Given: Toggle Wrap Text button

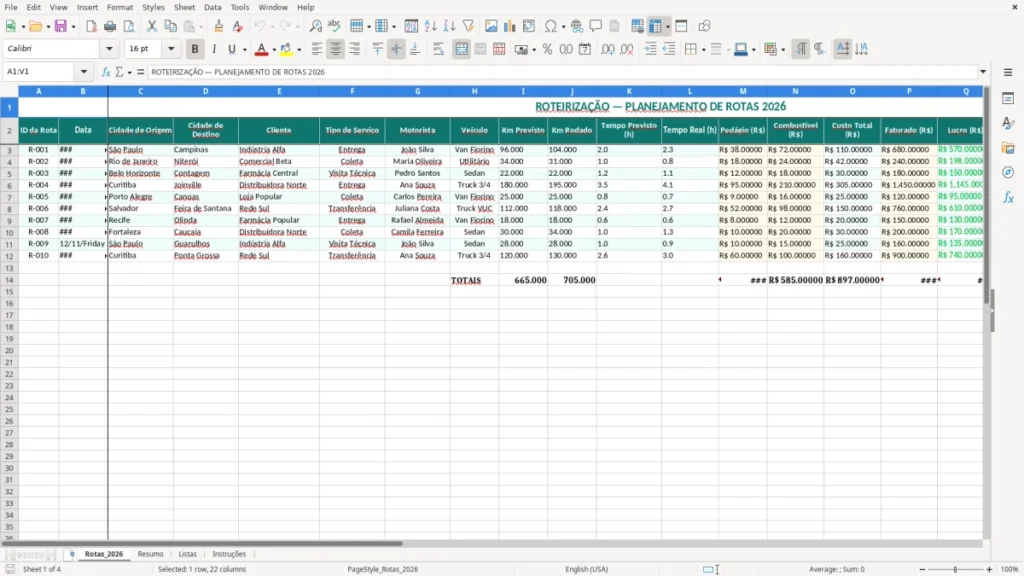Looking at the screenshot, I should (x=439, y=49).
